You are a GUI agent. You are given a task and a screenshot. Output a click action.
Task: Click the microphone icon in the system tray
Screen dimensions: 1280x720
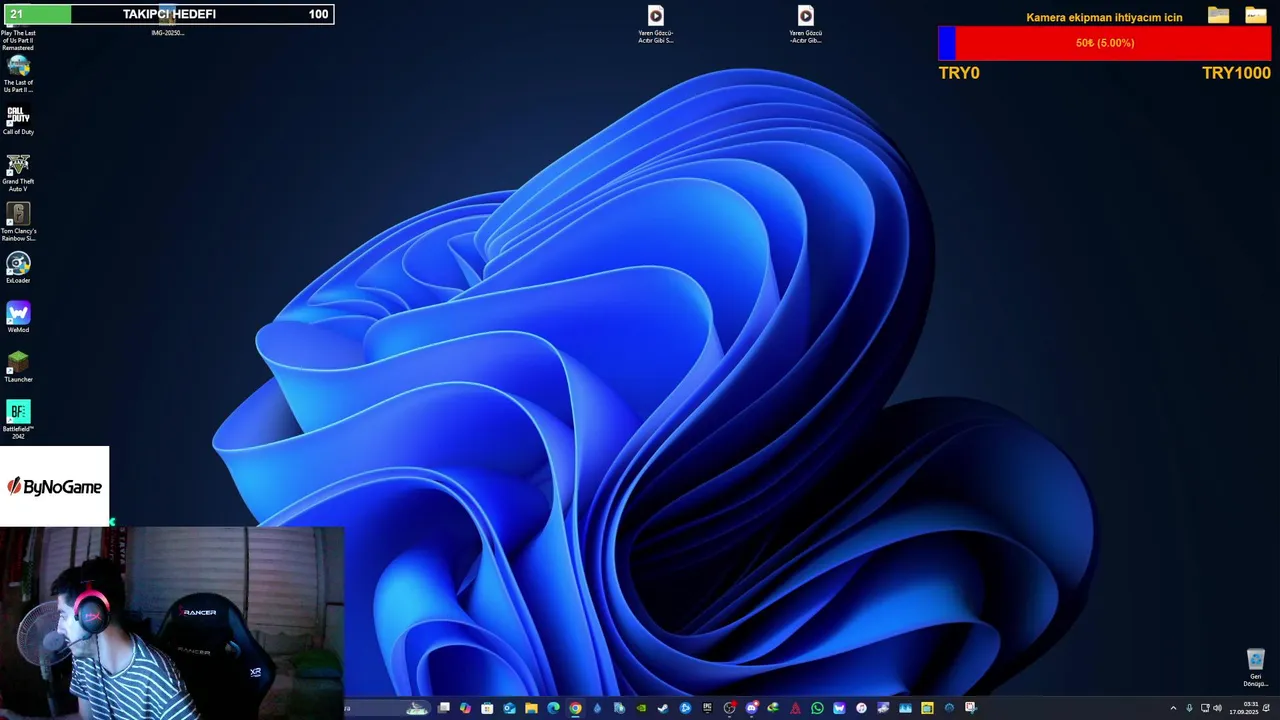coord(1189,708)
